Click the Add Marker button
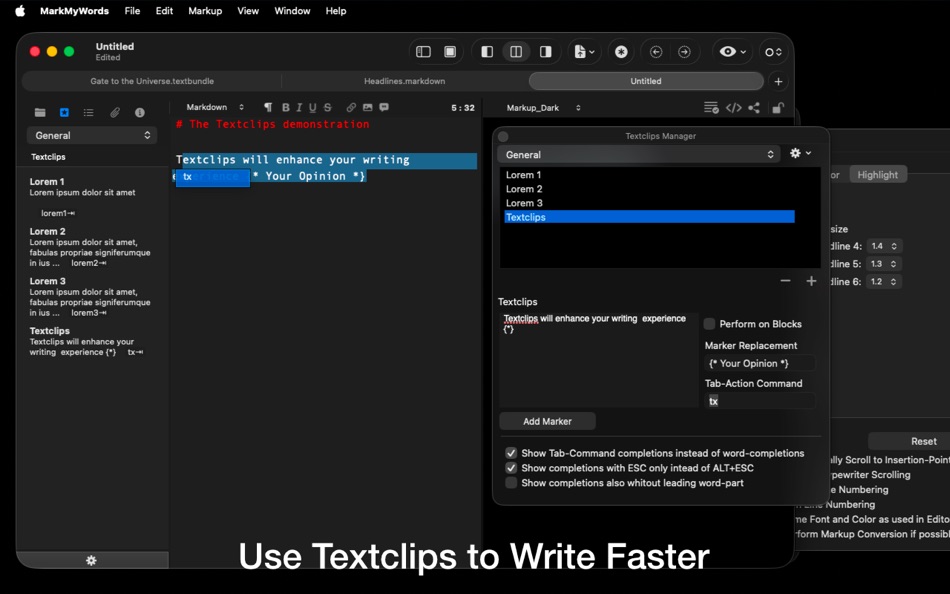The image size is (950, 594). point(547,421)
